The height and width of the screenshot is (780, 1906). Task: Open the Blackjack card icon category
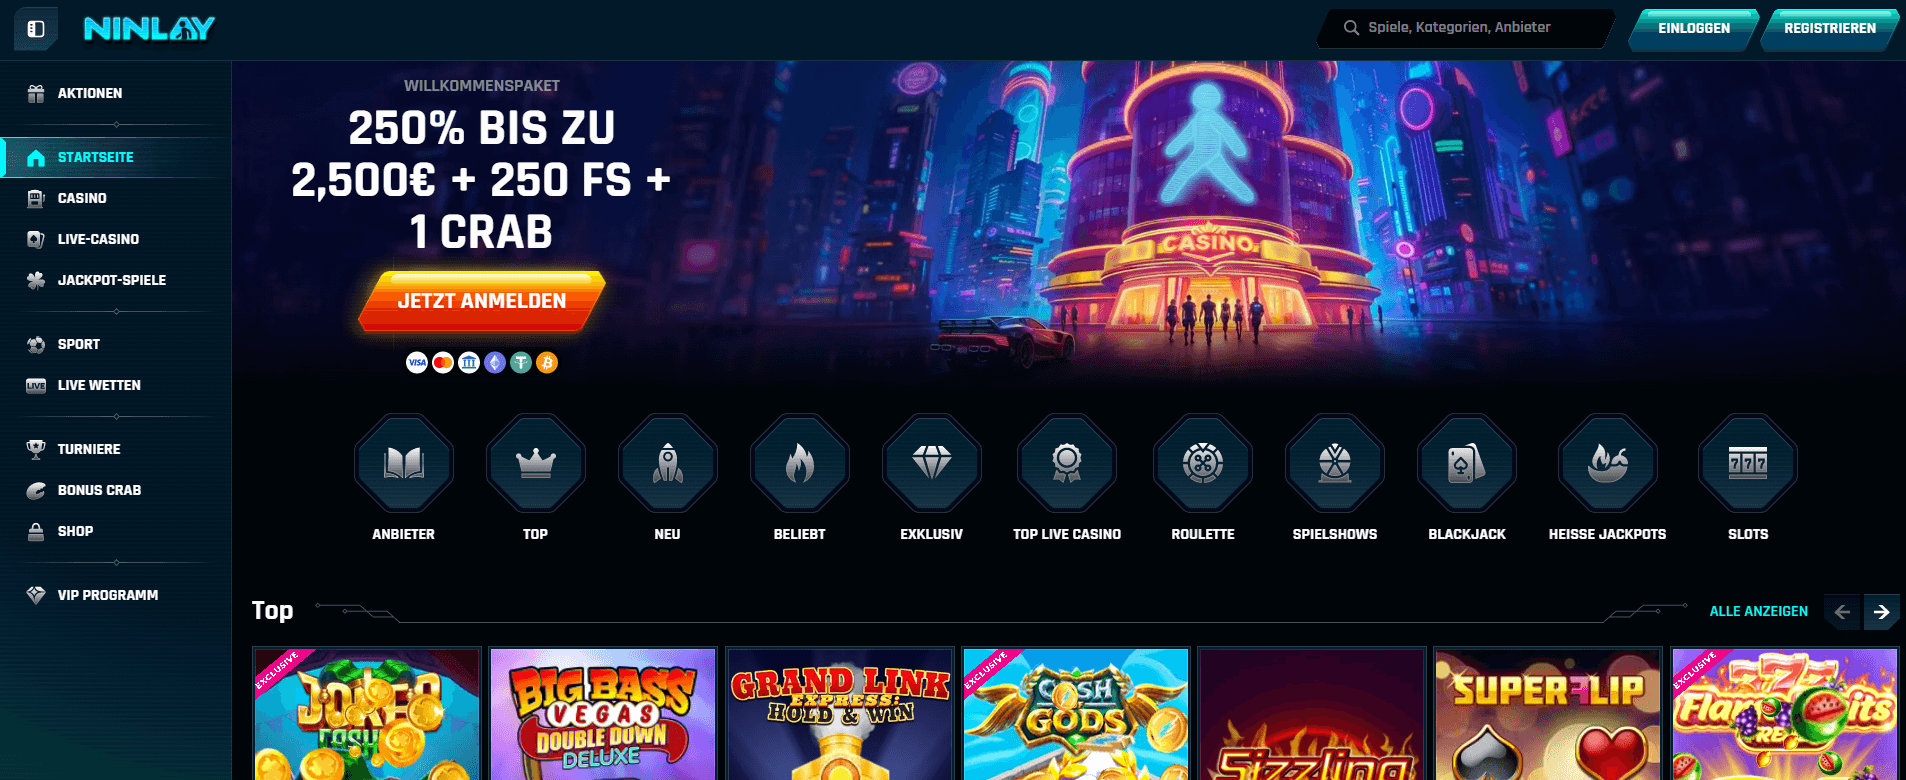click(x=1467, y=463)
